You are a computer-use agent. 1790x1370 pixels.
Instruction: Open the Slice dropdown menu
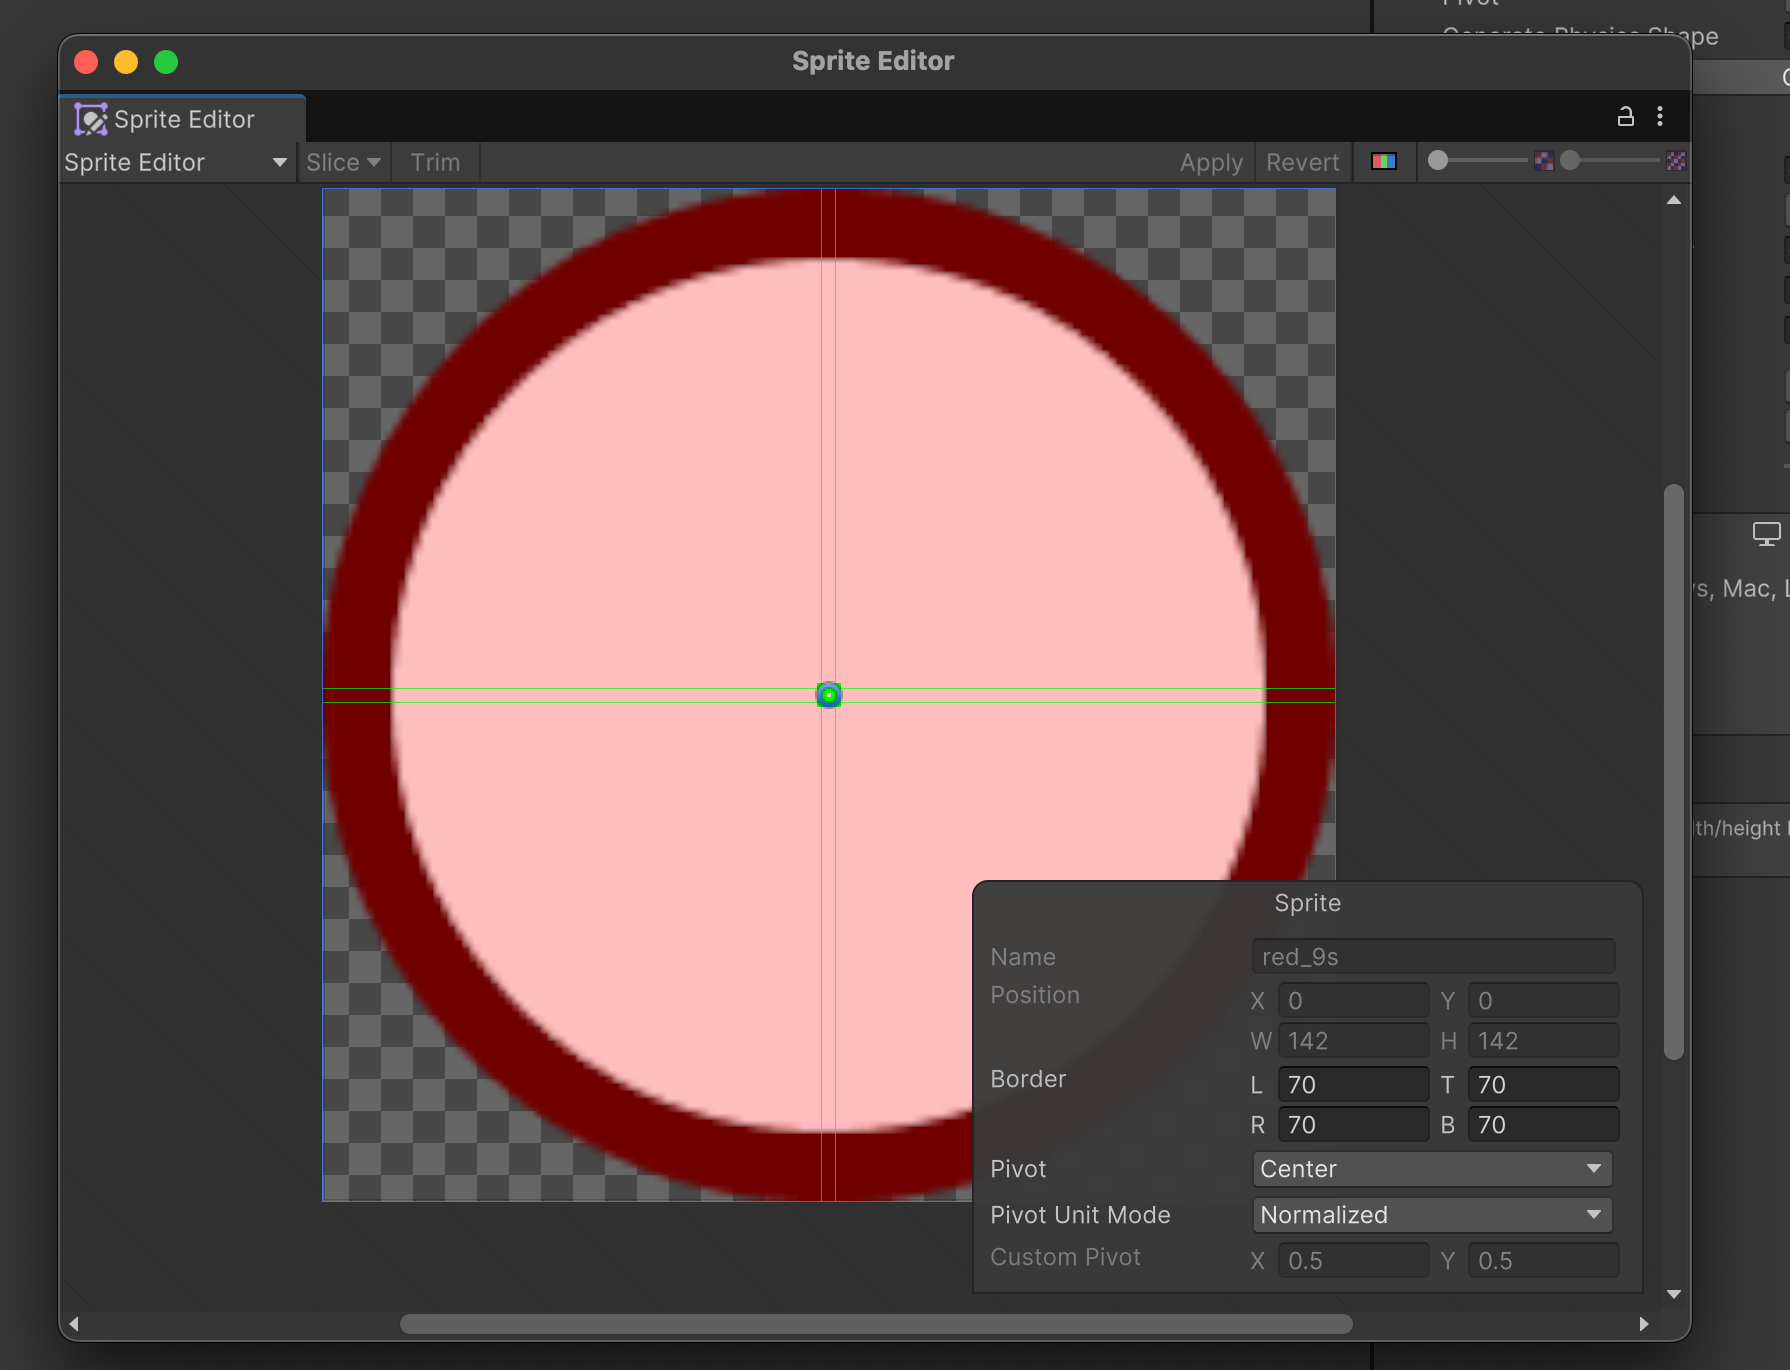click(x=343, y=162)
